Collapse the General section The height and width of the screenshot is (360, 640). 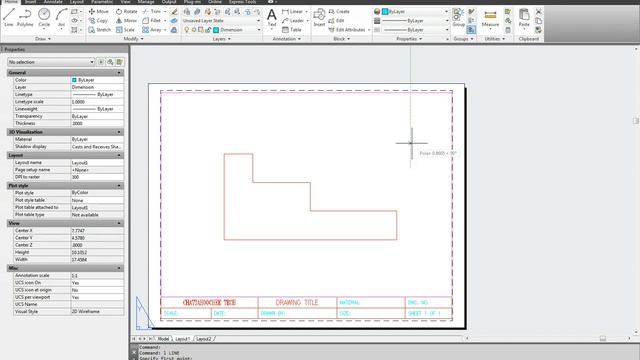point(119,73)
